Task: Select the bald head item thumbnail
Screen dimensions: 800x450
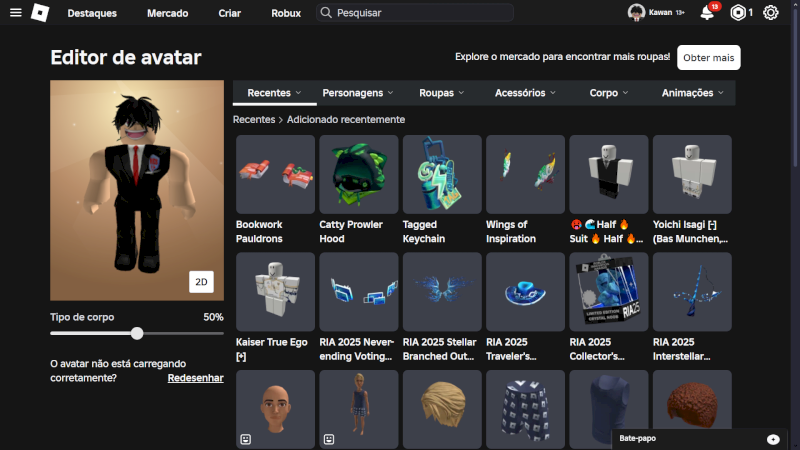Action: tap(275, 409)
